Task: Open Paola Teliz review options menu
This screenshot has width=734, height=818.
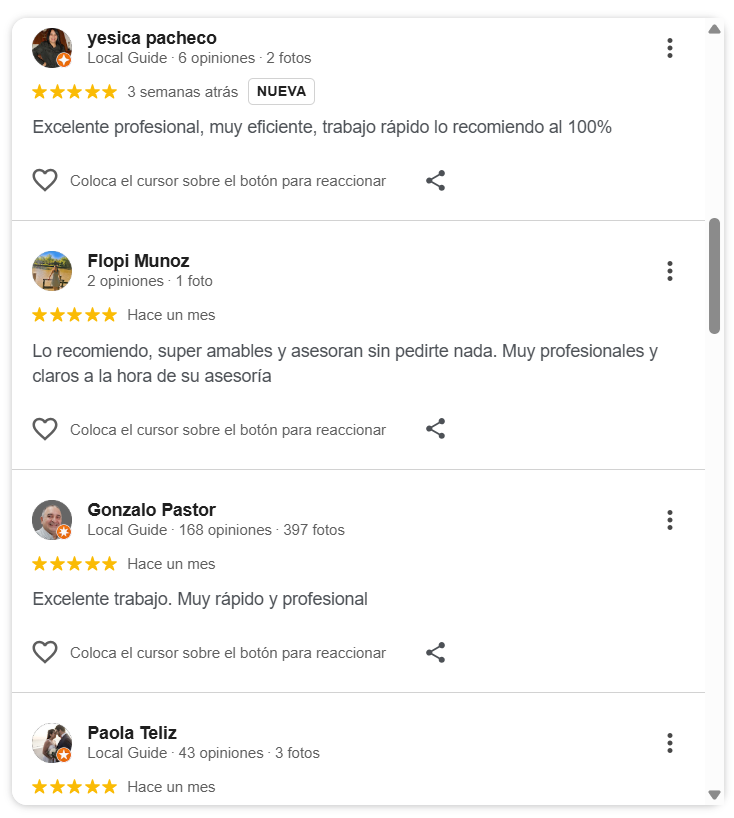Action: click(669, 743)
